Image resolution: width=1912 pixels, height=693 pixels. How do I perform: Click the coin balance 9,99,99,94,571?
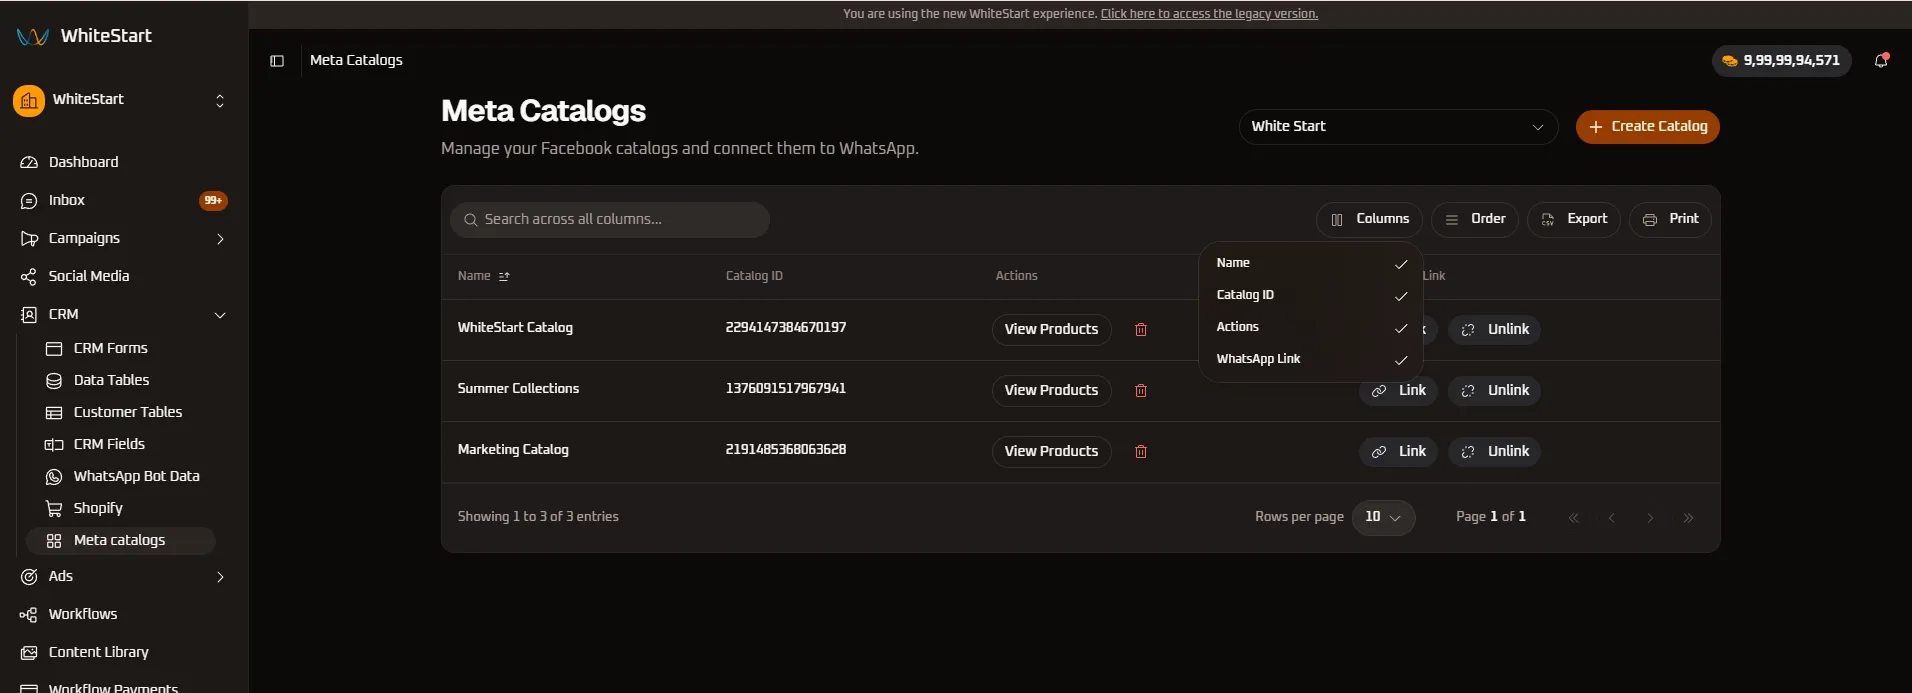(1782, 61)
